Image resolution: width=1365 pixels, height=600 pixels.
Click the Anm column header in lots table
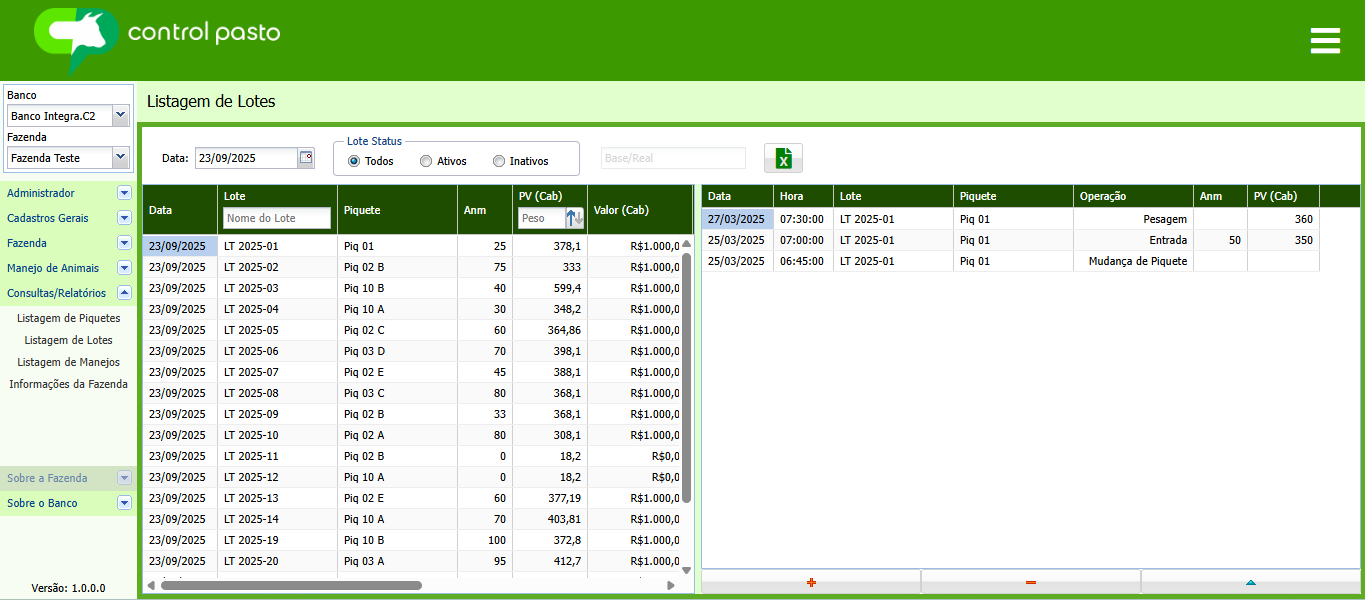pyautogui.click(x=485, y=210)
